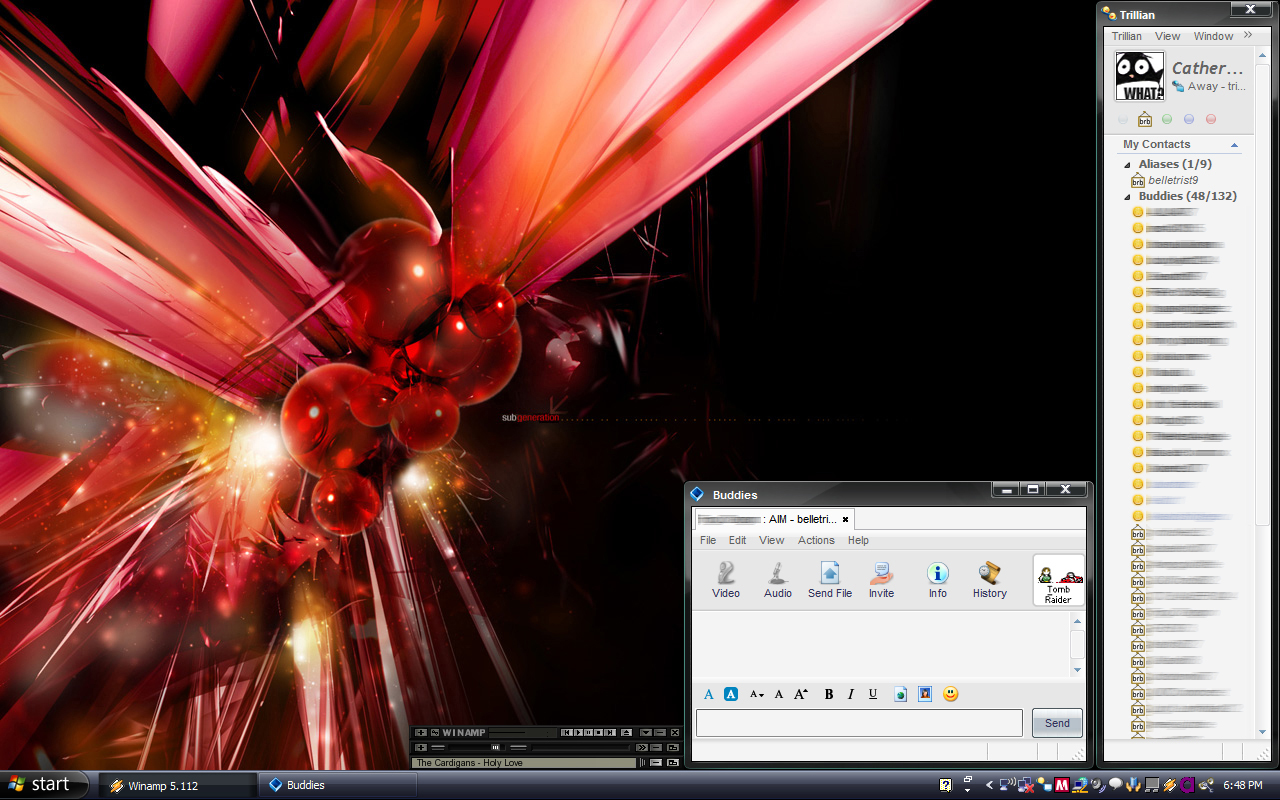Collapse the Aliases (1/9) group
The width and height of the screenshot is (1280, 800).
pos(1127,164)
